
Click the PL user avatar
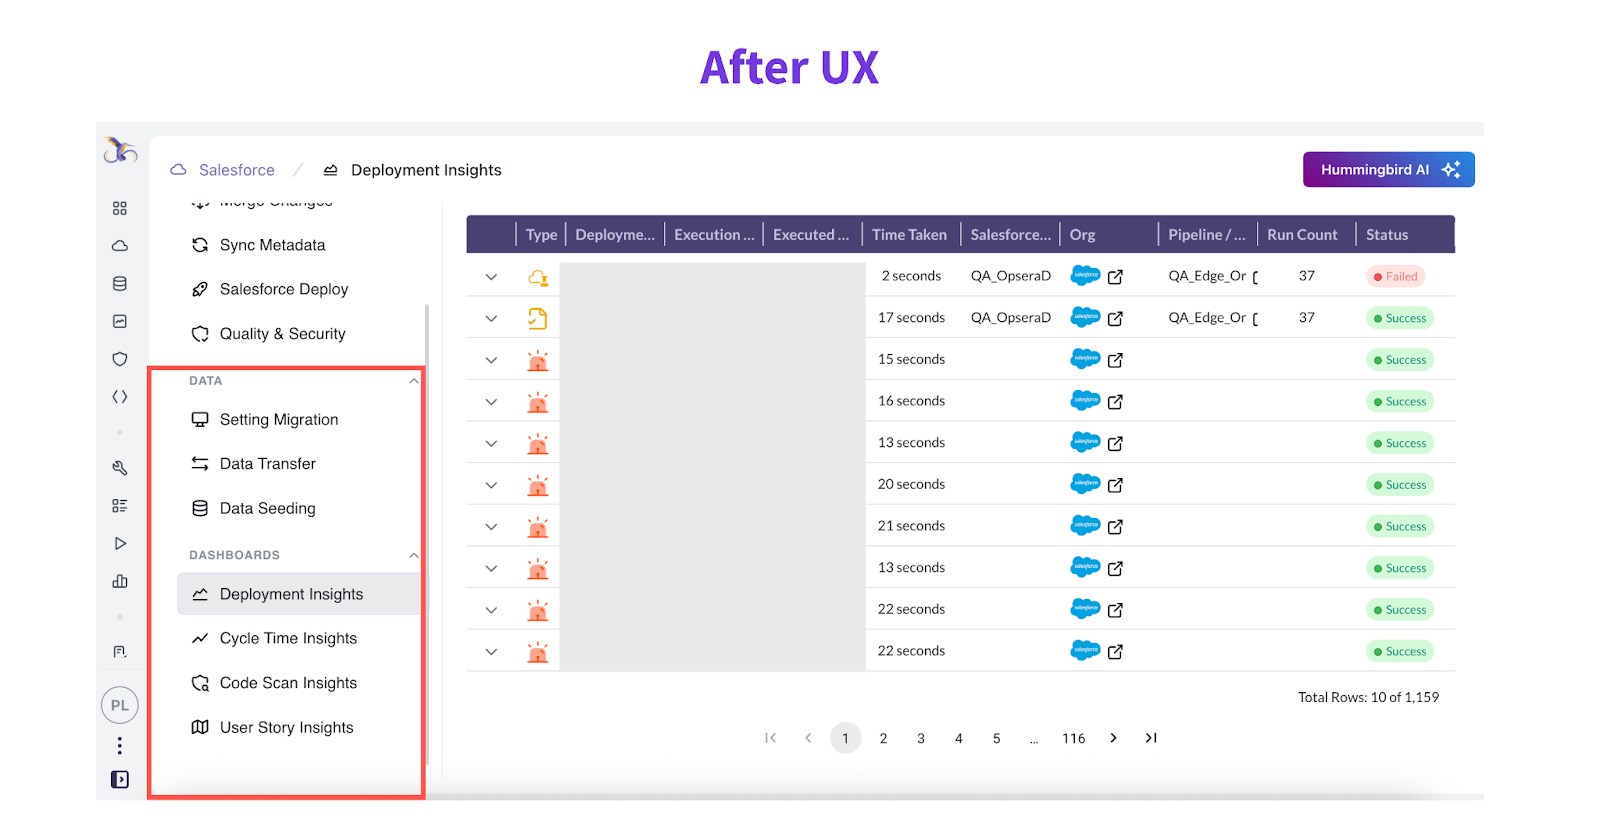point(120,705)
